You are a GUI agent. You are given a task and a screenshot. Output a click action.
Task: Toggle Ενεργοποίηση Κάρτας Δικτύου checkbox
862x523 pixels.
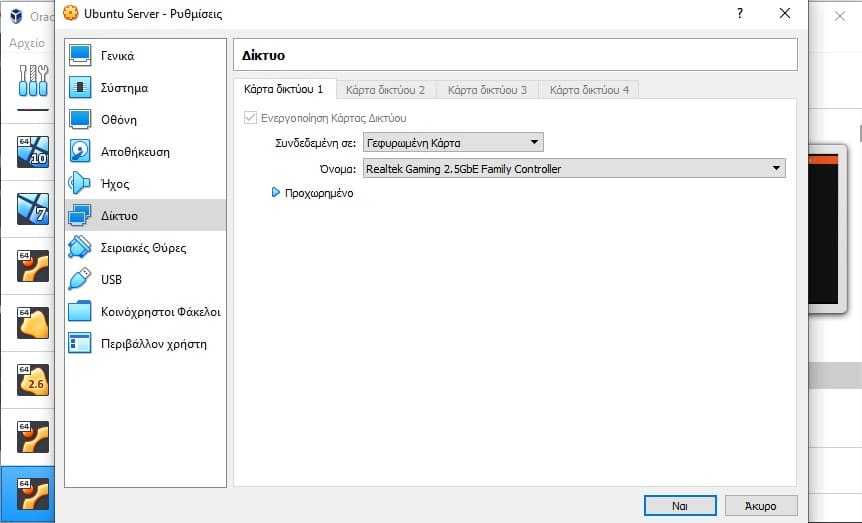tap(250, 118)
